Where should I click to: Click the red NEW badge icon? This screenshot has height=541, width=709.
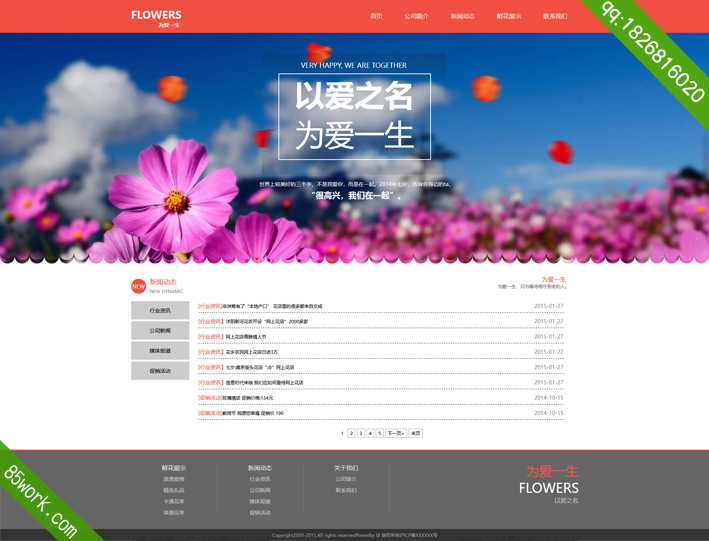tap(138, 286)
